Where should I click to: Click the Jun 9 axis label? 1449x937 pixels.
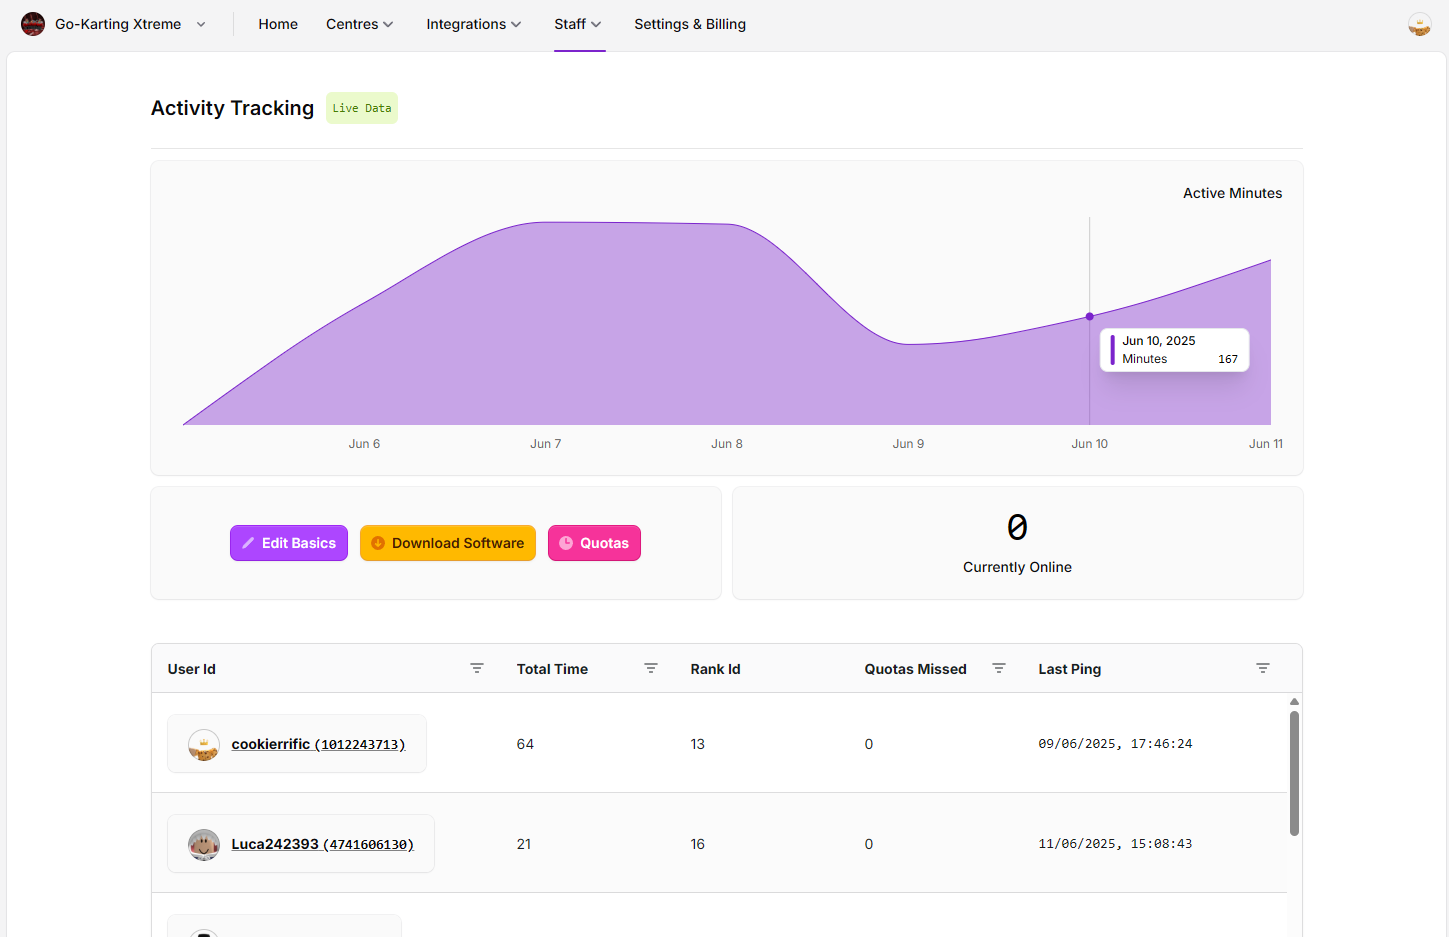tap(908, 444)
